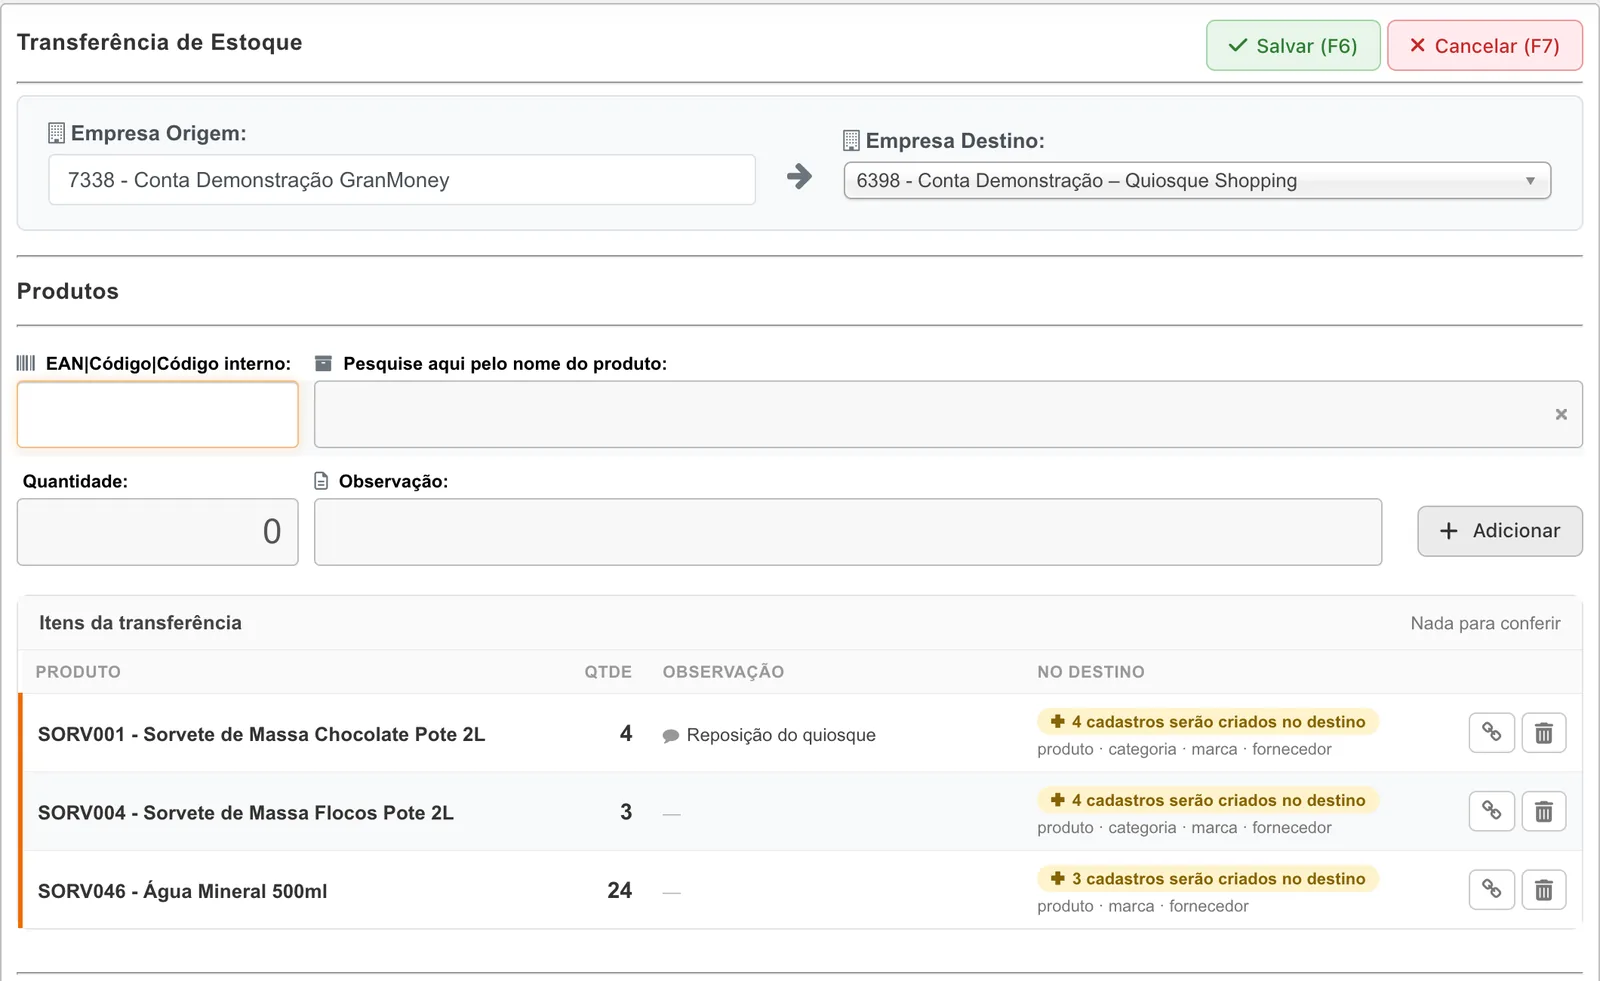Save the transfer with Salvar (F6)
The image size is (1600, 981).
pos(1293,46)
